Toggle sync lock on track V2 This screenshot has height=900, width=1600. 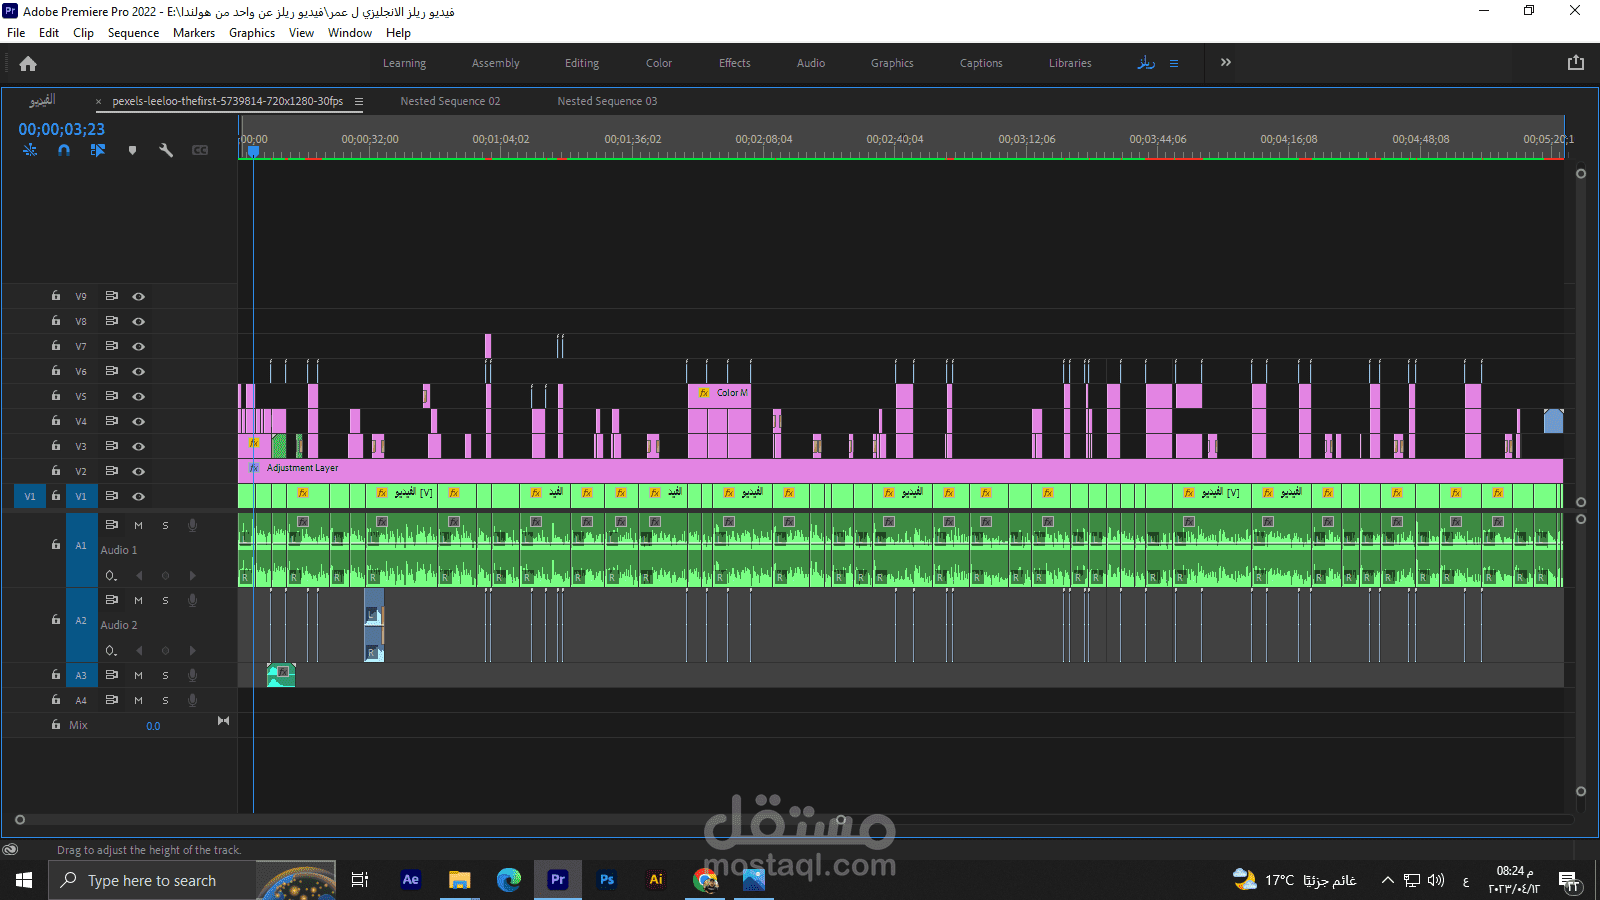[112, 471]
